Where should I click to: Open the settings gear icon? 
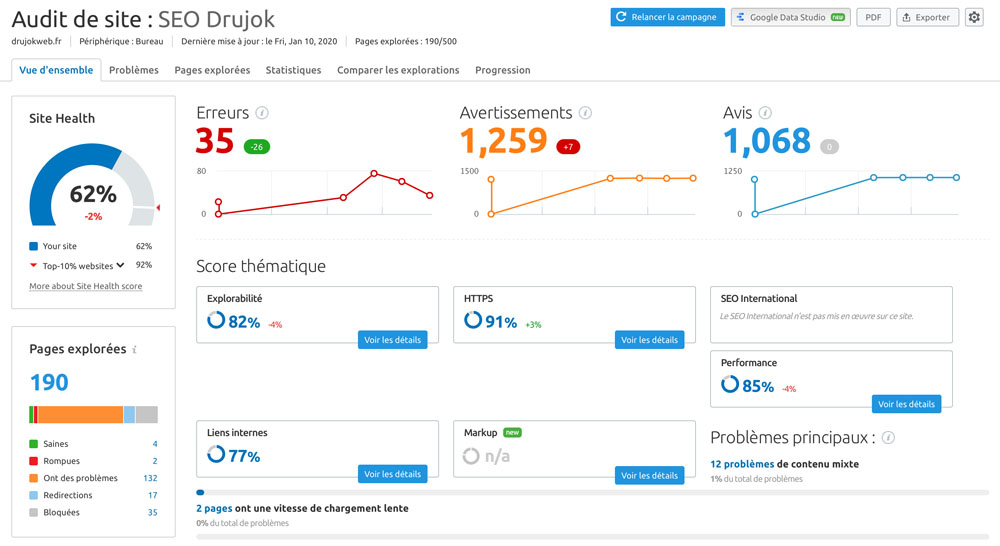(x=974, y=17)
